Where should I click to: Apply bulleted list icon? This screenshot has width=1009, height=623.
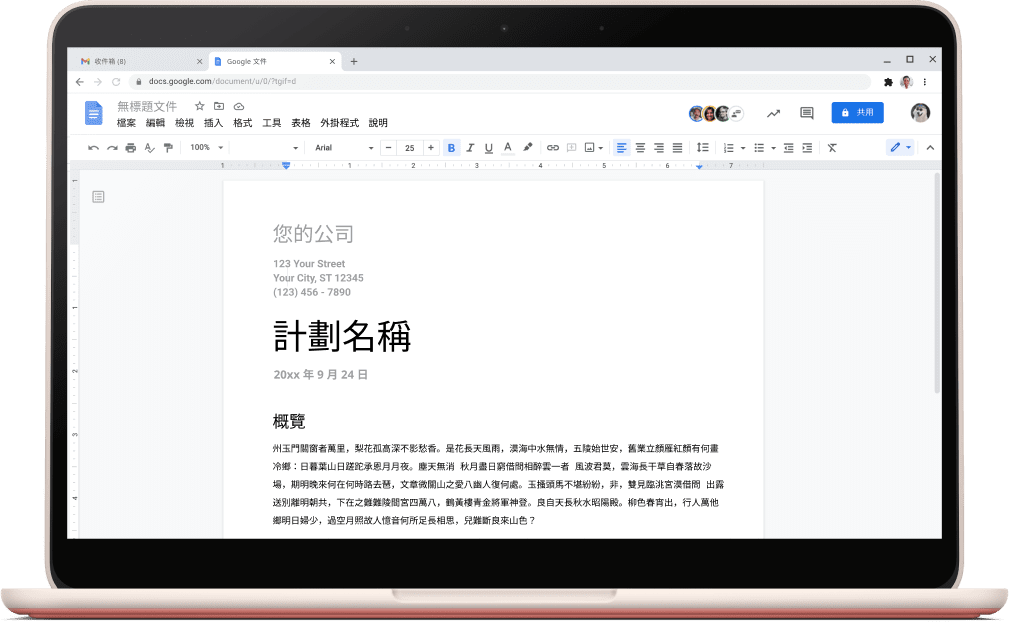pos(759,148)
